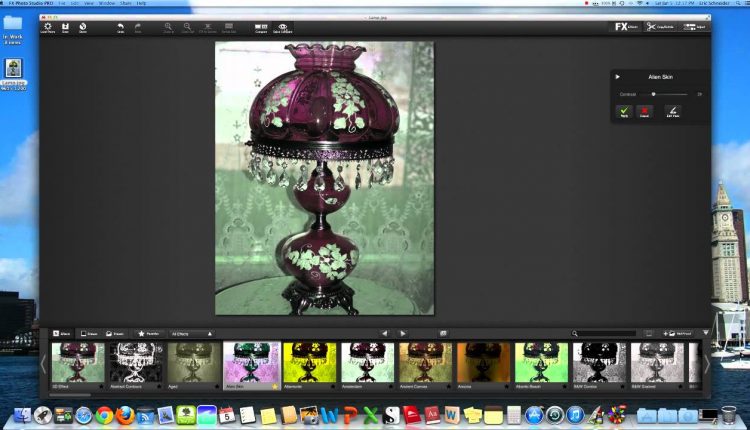Open Firefox from the Dock
The width and height of the screenshot is (750, 430).
click(x=125, y=415)
